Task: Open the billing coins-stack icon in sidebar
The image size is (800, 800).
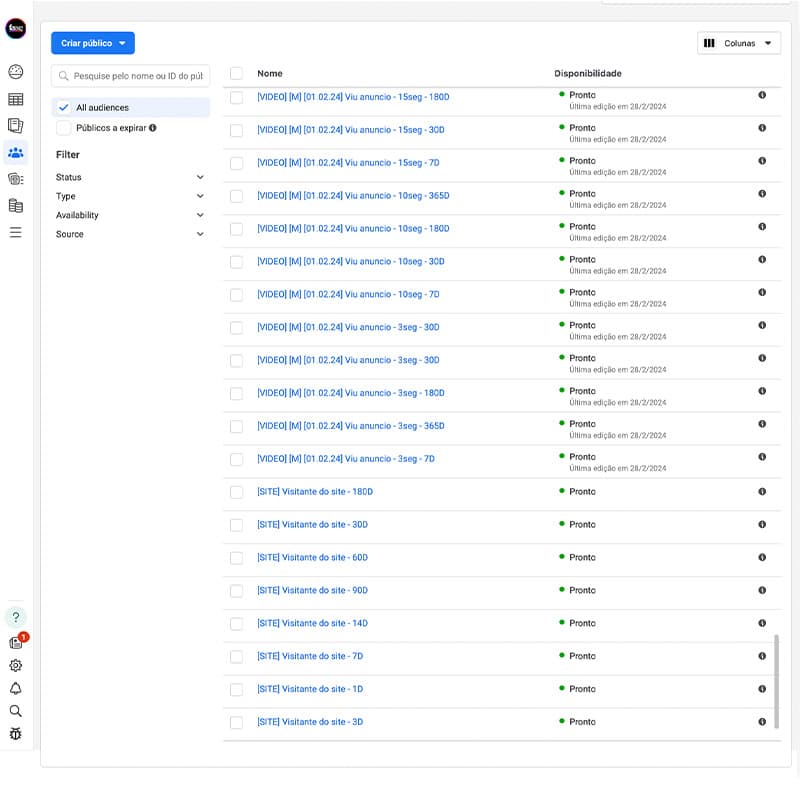Action: [x=15, y=206]
